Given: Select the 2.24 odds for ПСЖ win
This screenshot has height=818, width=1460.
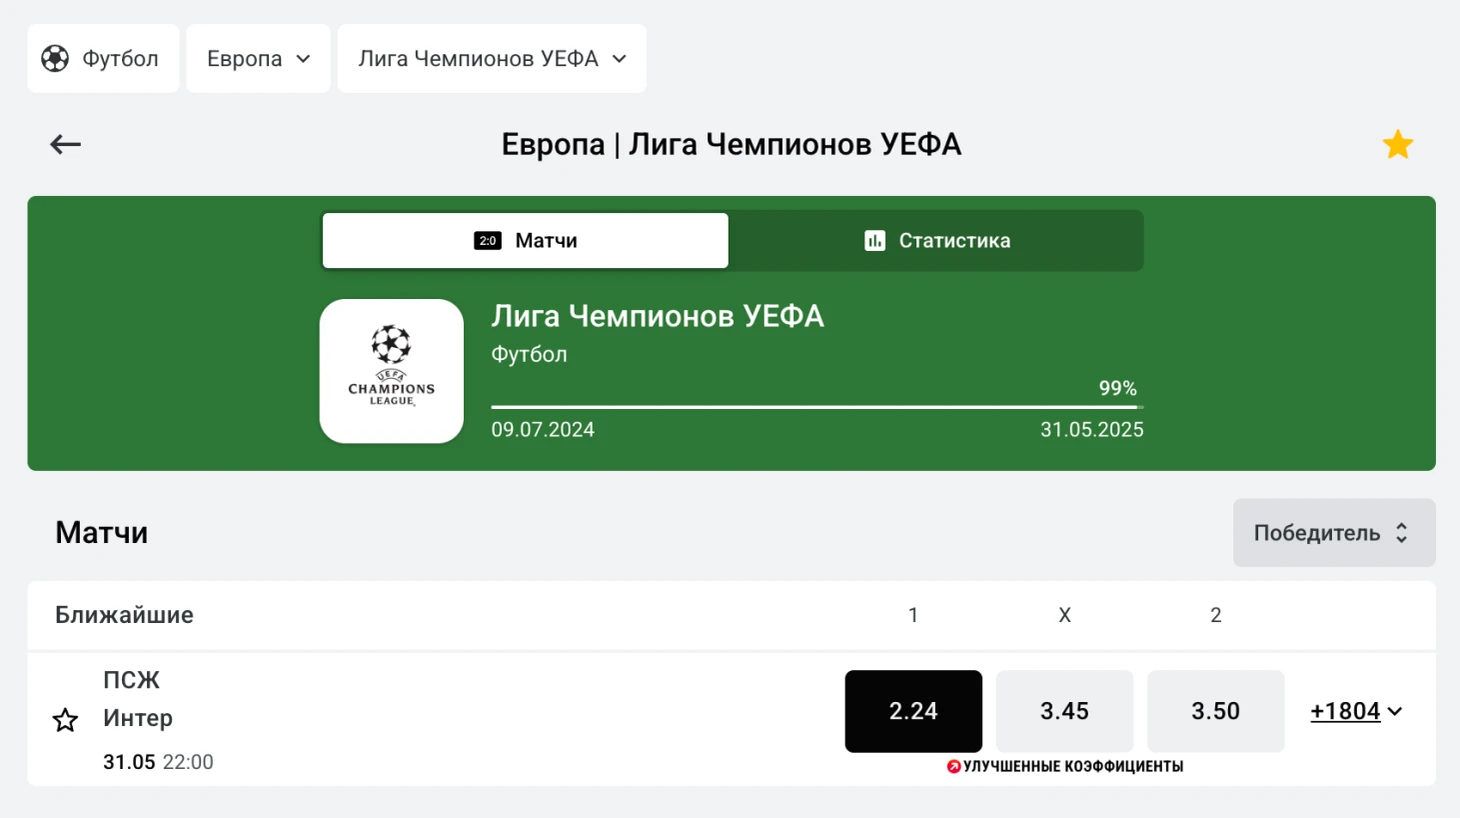Looking at the screenshot, I should [913, 711].
